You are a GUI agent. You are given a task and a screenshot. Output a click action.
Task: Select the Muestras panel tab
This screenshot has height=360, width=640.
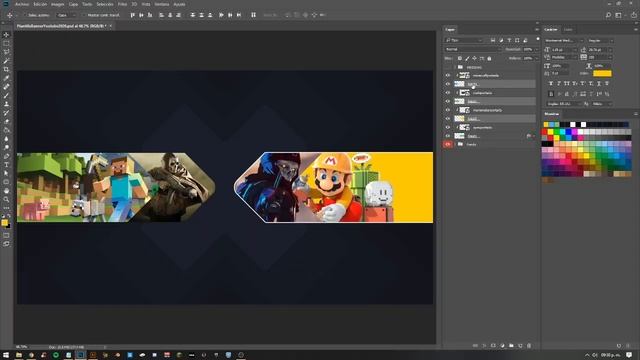click(552, 114)
